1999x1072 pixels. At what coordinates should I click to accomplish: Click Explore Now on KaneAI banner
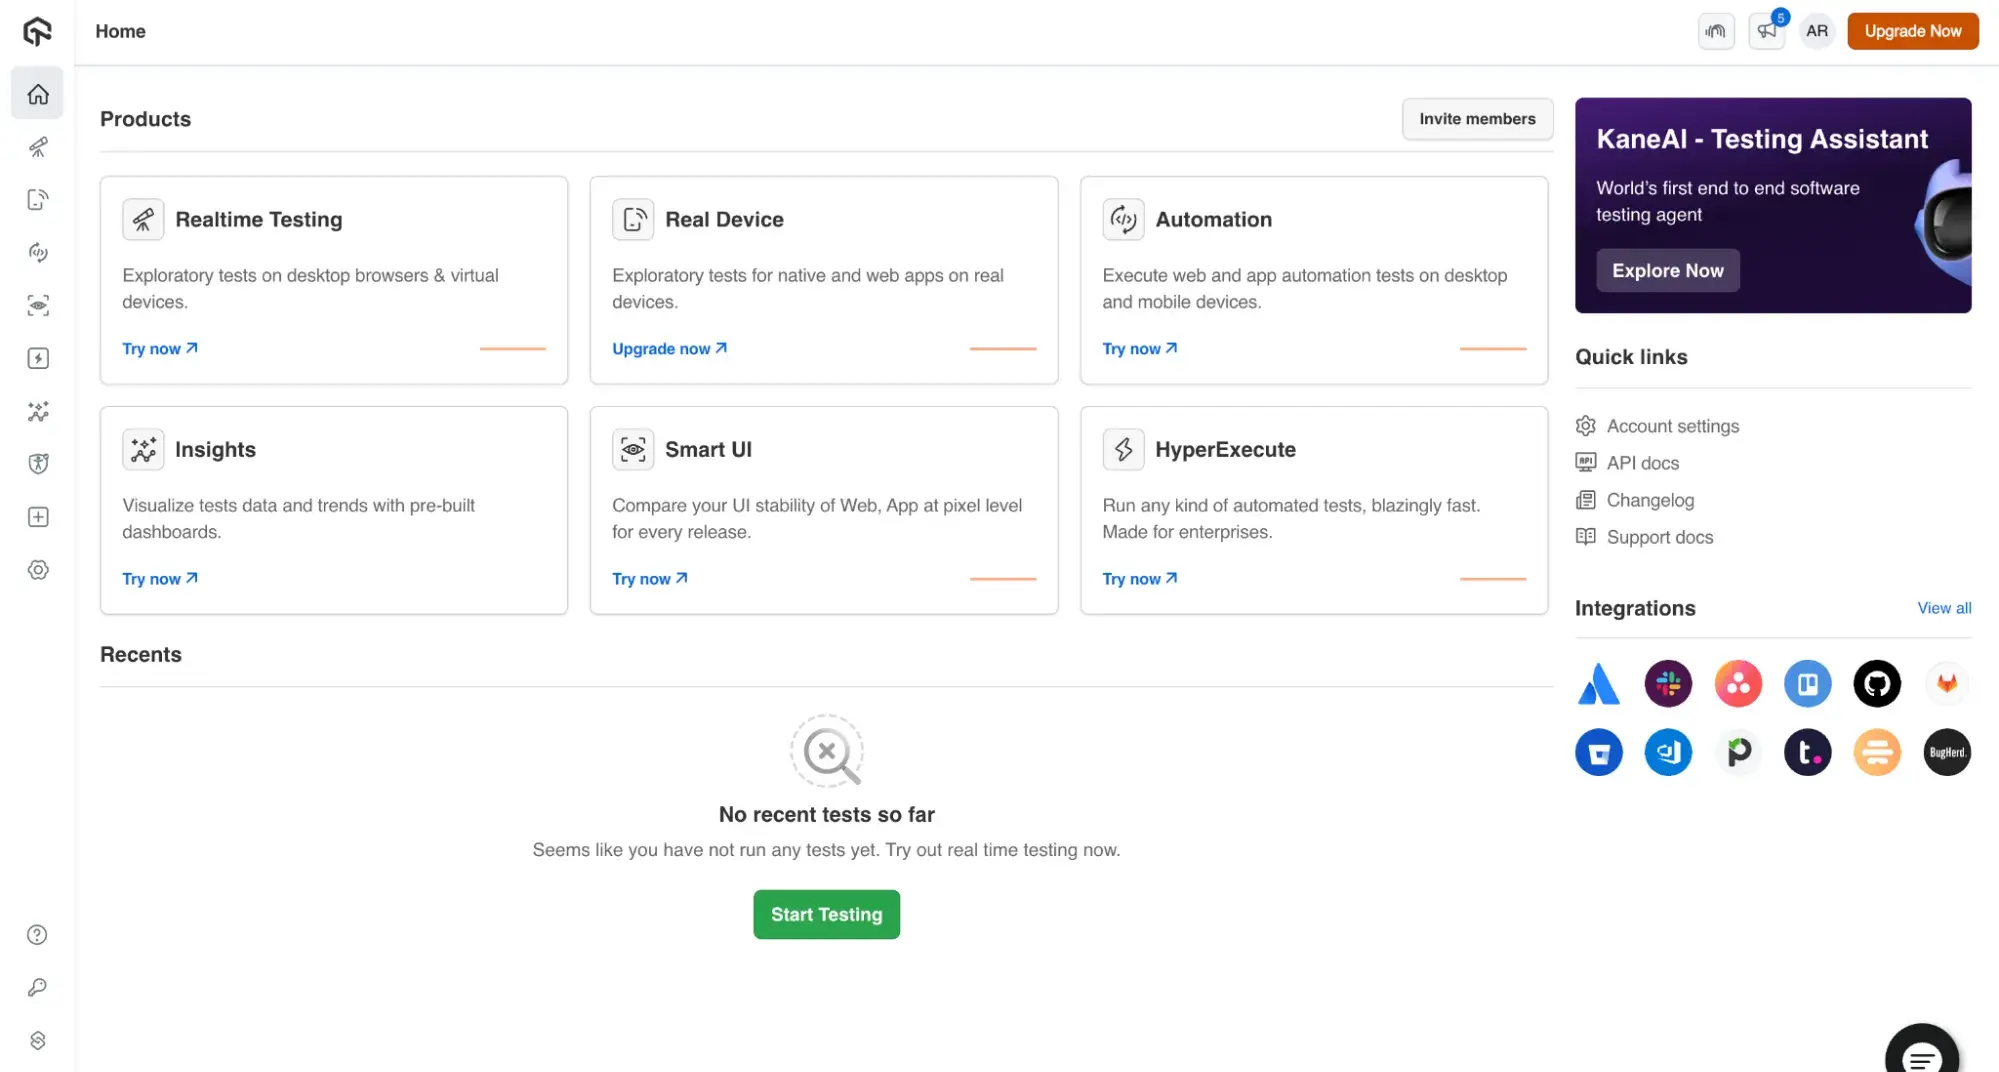click(1667, 271)
